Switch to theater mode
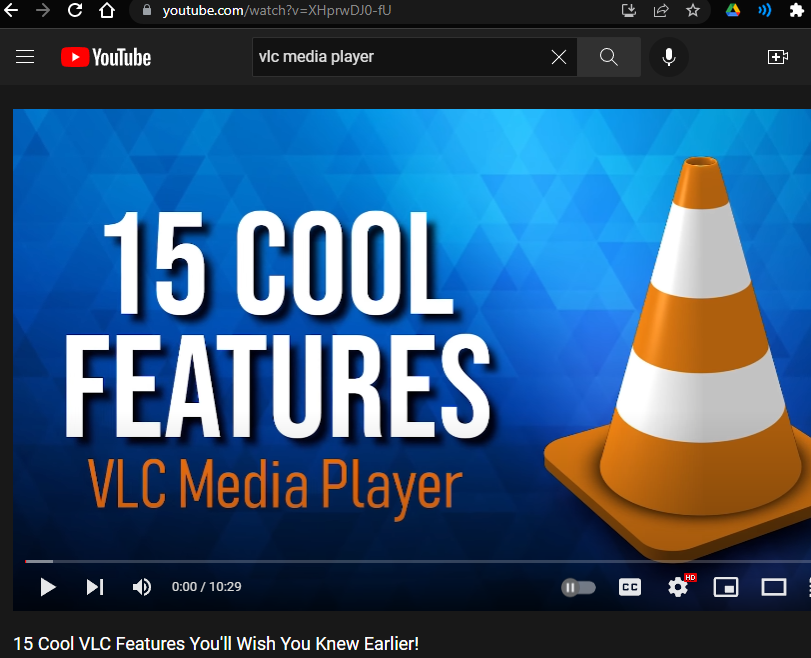Viewport: 811px width, 658px height. [774, 587]
